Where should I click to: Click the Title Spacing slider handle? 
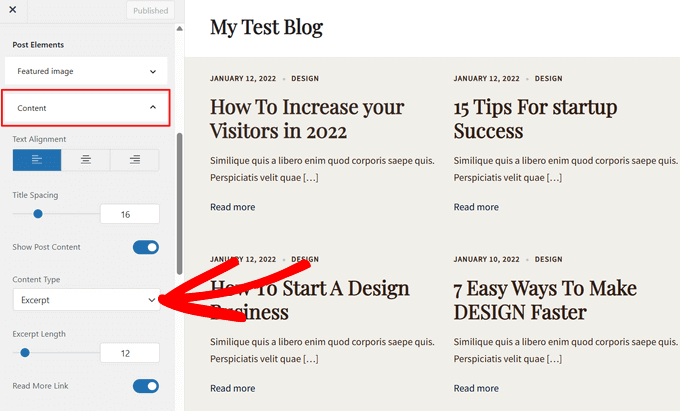coord(38,214)
